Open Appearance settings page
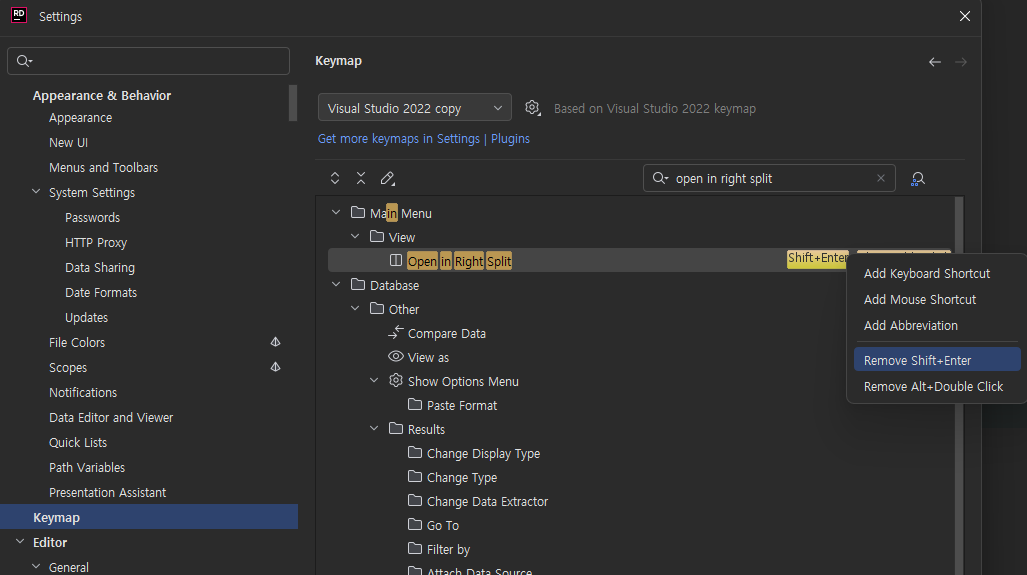Screen dimensions: 1027x575 81,118
